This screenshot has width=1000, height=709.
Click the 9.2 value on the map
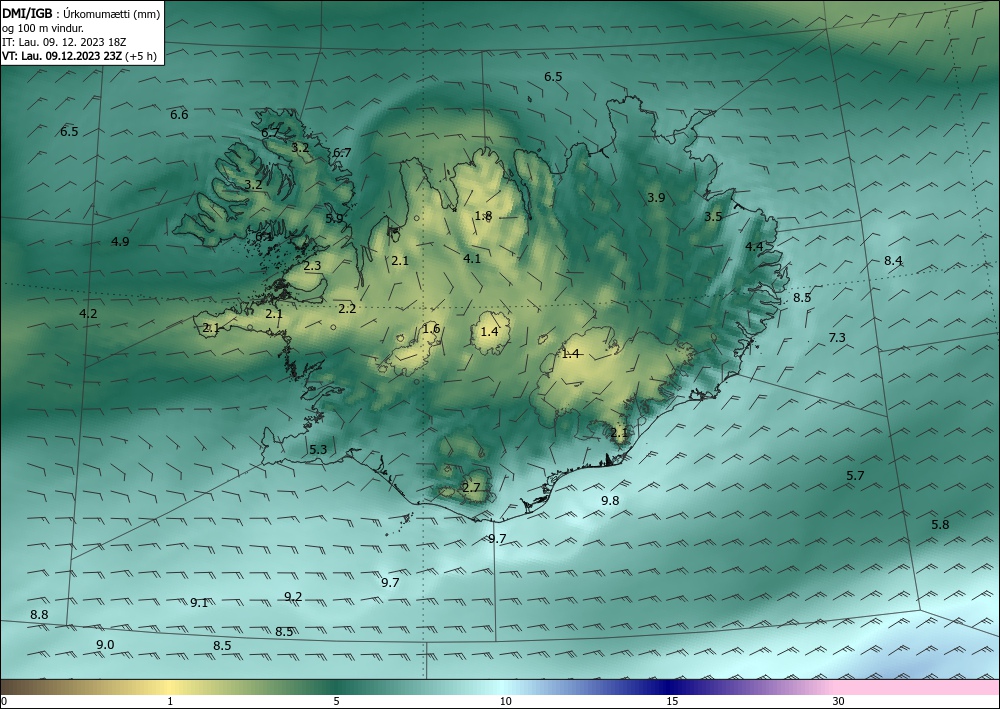pyautogui.click(x=293, y=597)
